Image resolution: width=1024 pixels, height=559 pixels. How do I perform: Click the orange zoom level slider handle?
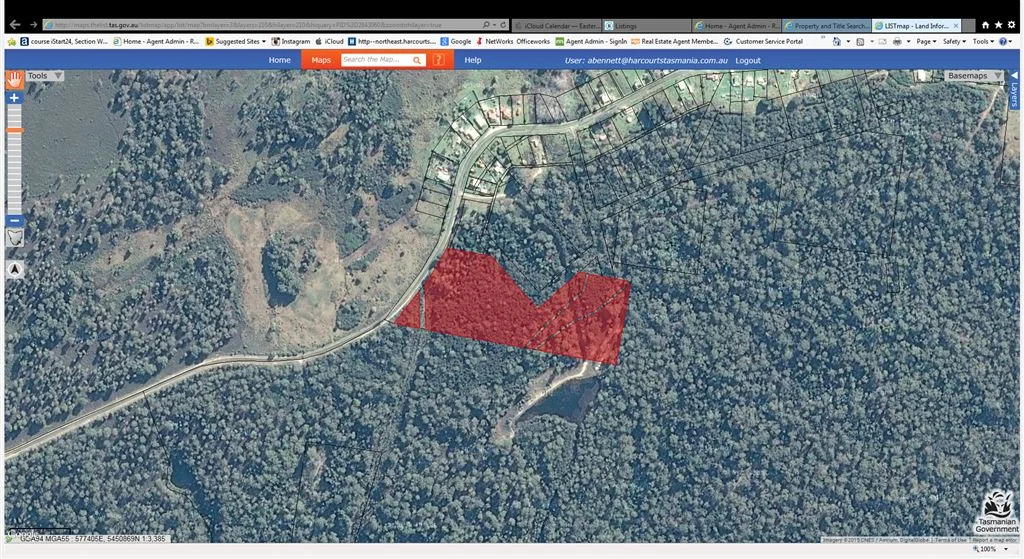[14, 130]
